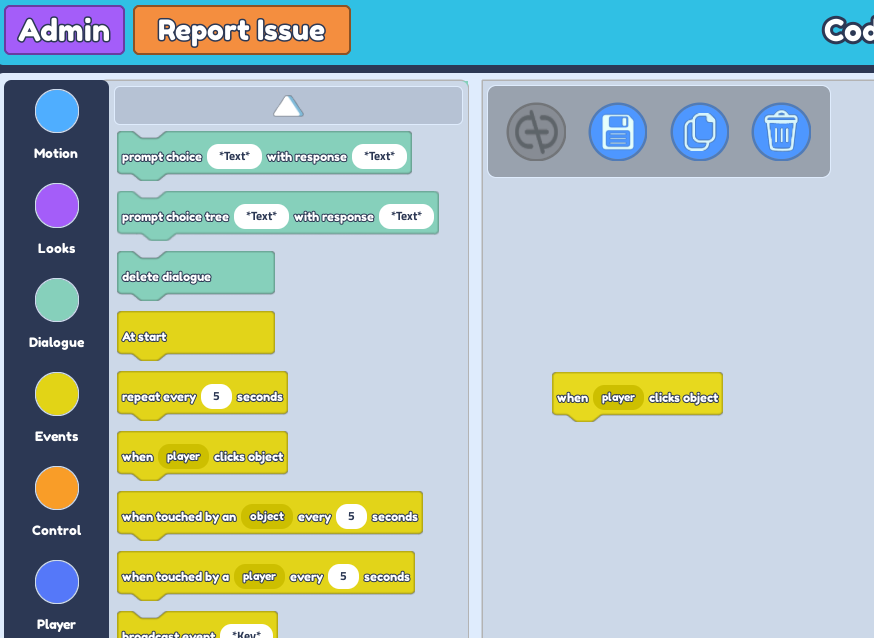This screenshot has height=638, width=874.
Task: Duplicate blocks using the copy icon
Action: [700, 131]
